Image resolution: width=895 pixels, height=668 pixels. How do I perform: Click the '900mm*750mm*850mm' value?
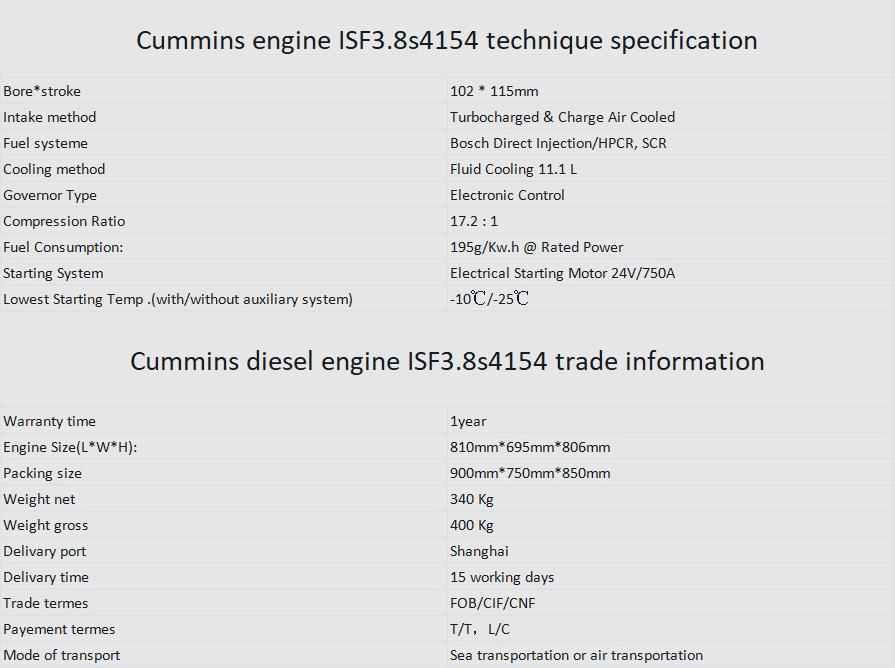[530, 473]
